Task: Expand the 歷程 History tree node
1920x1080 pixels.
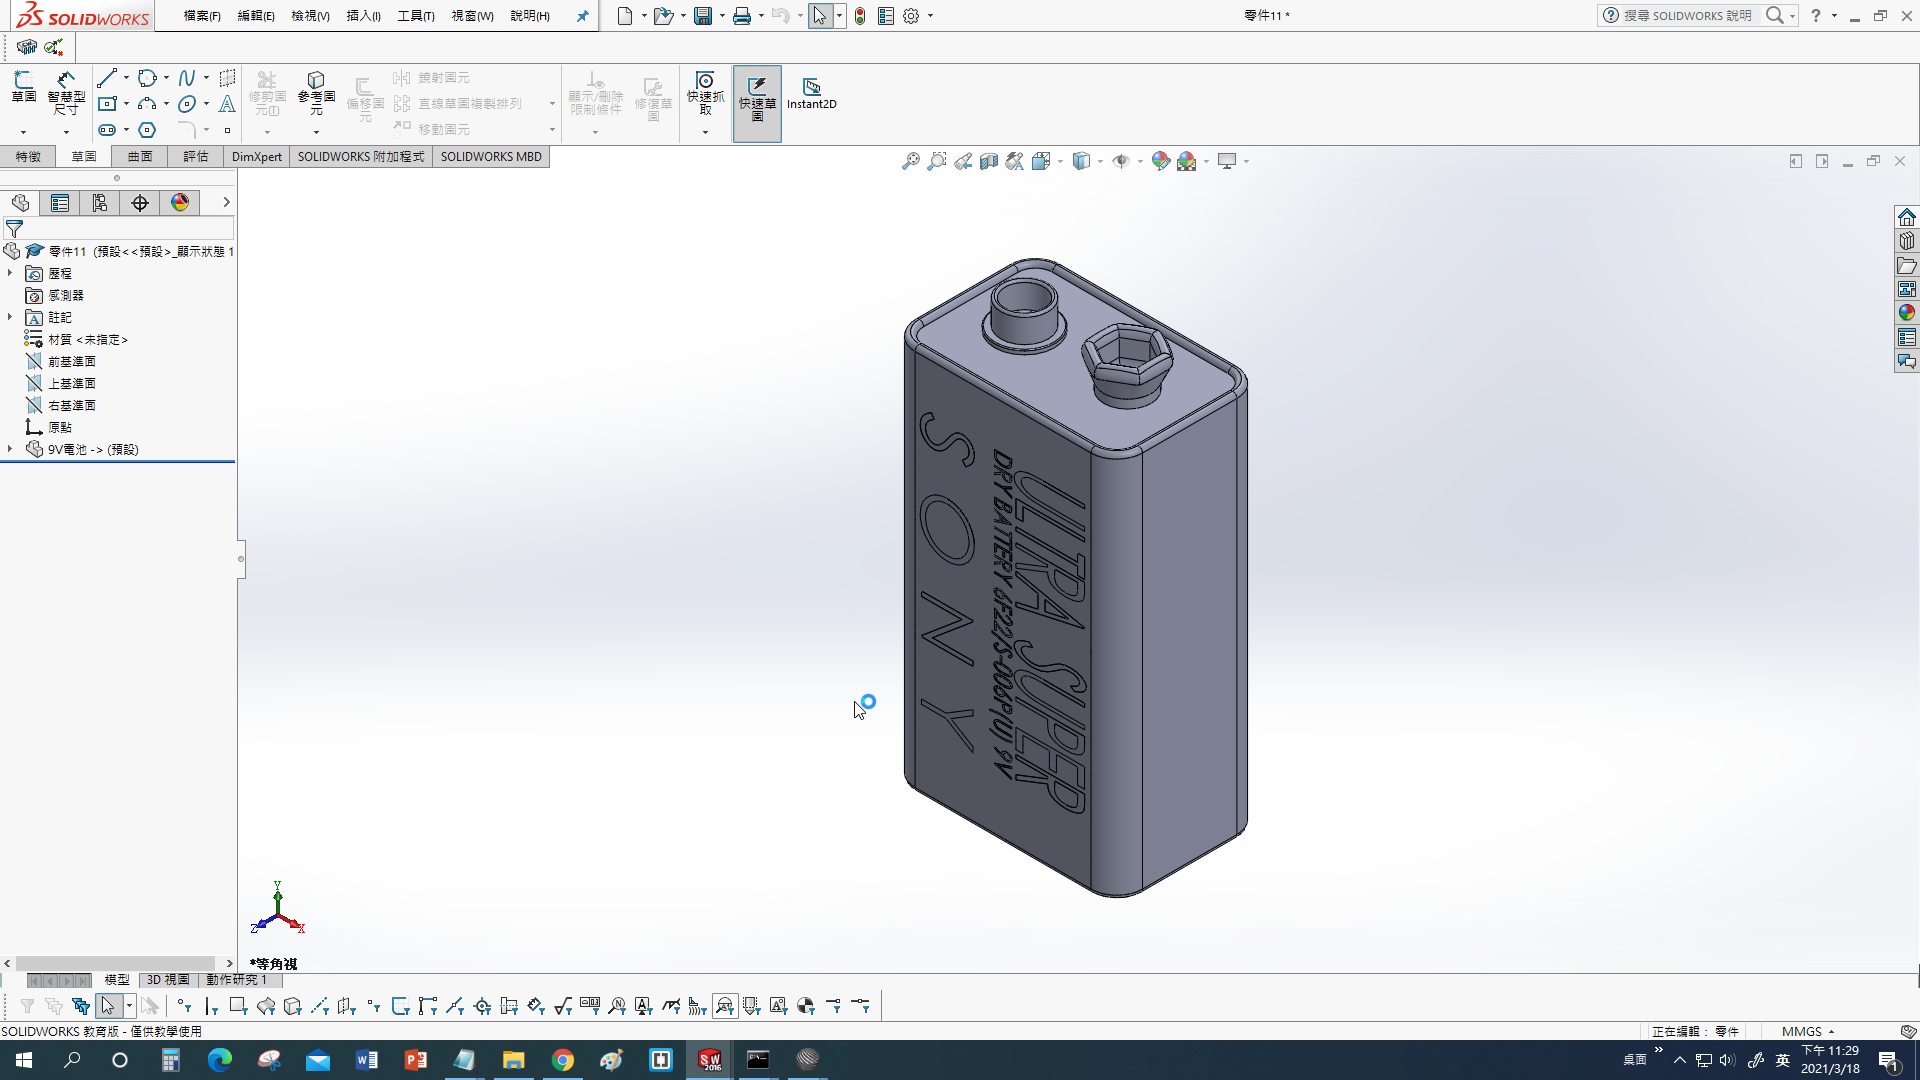Action: 10,273
